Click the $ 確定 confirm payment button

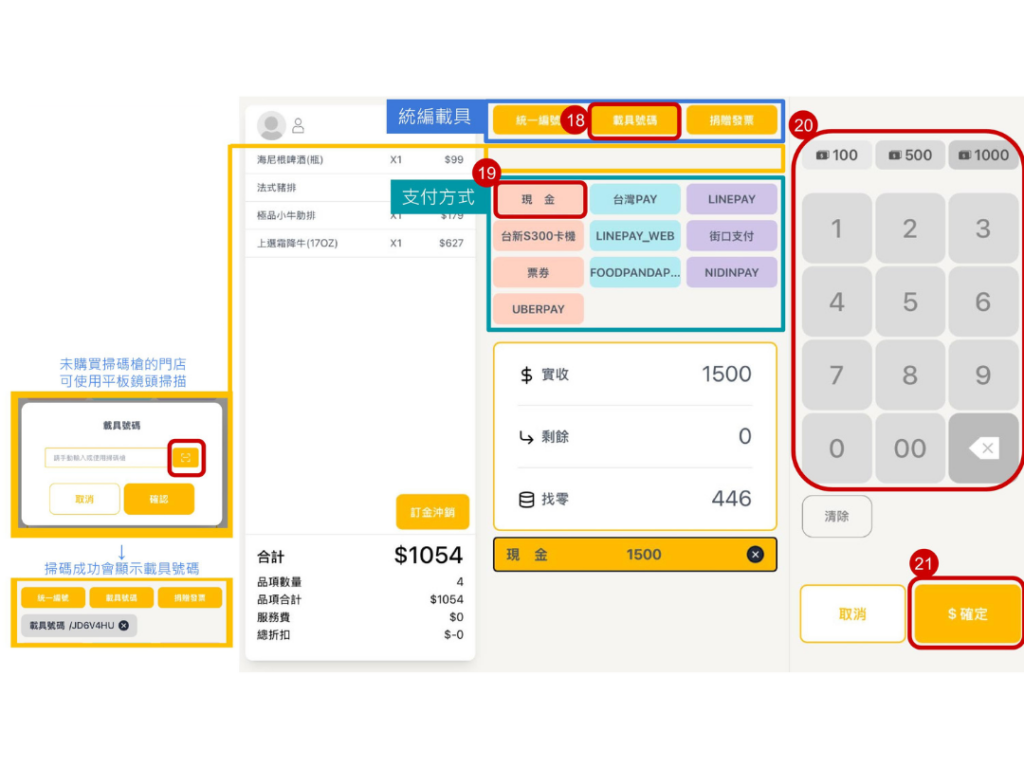[x=967, y=613]
